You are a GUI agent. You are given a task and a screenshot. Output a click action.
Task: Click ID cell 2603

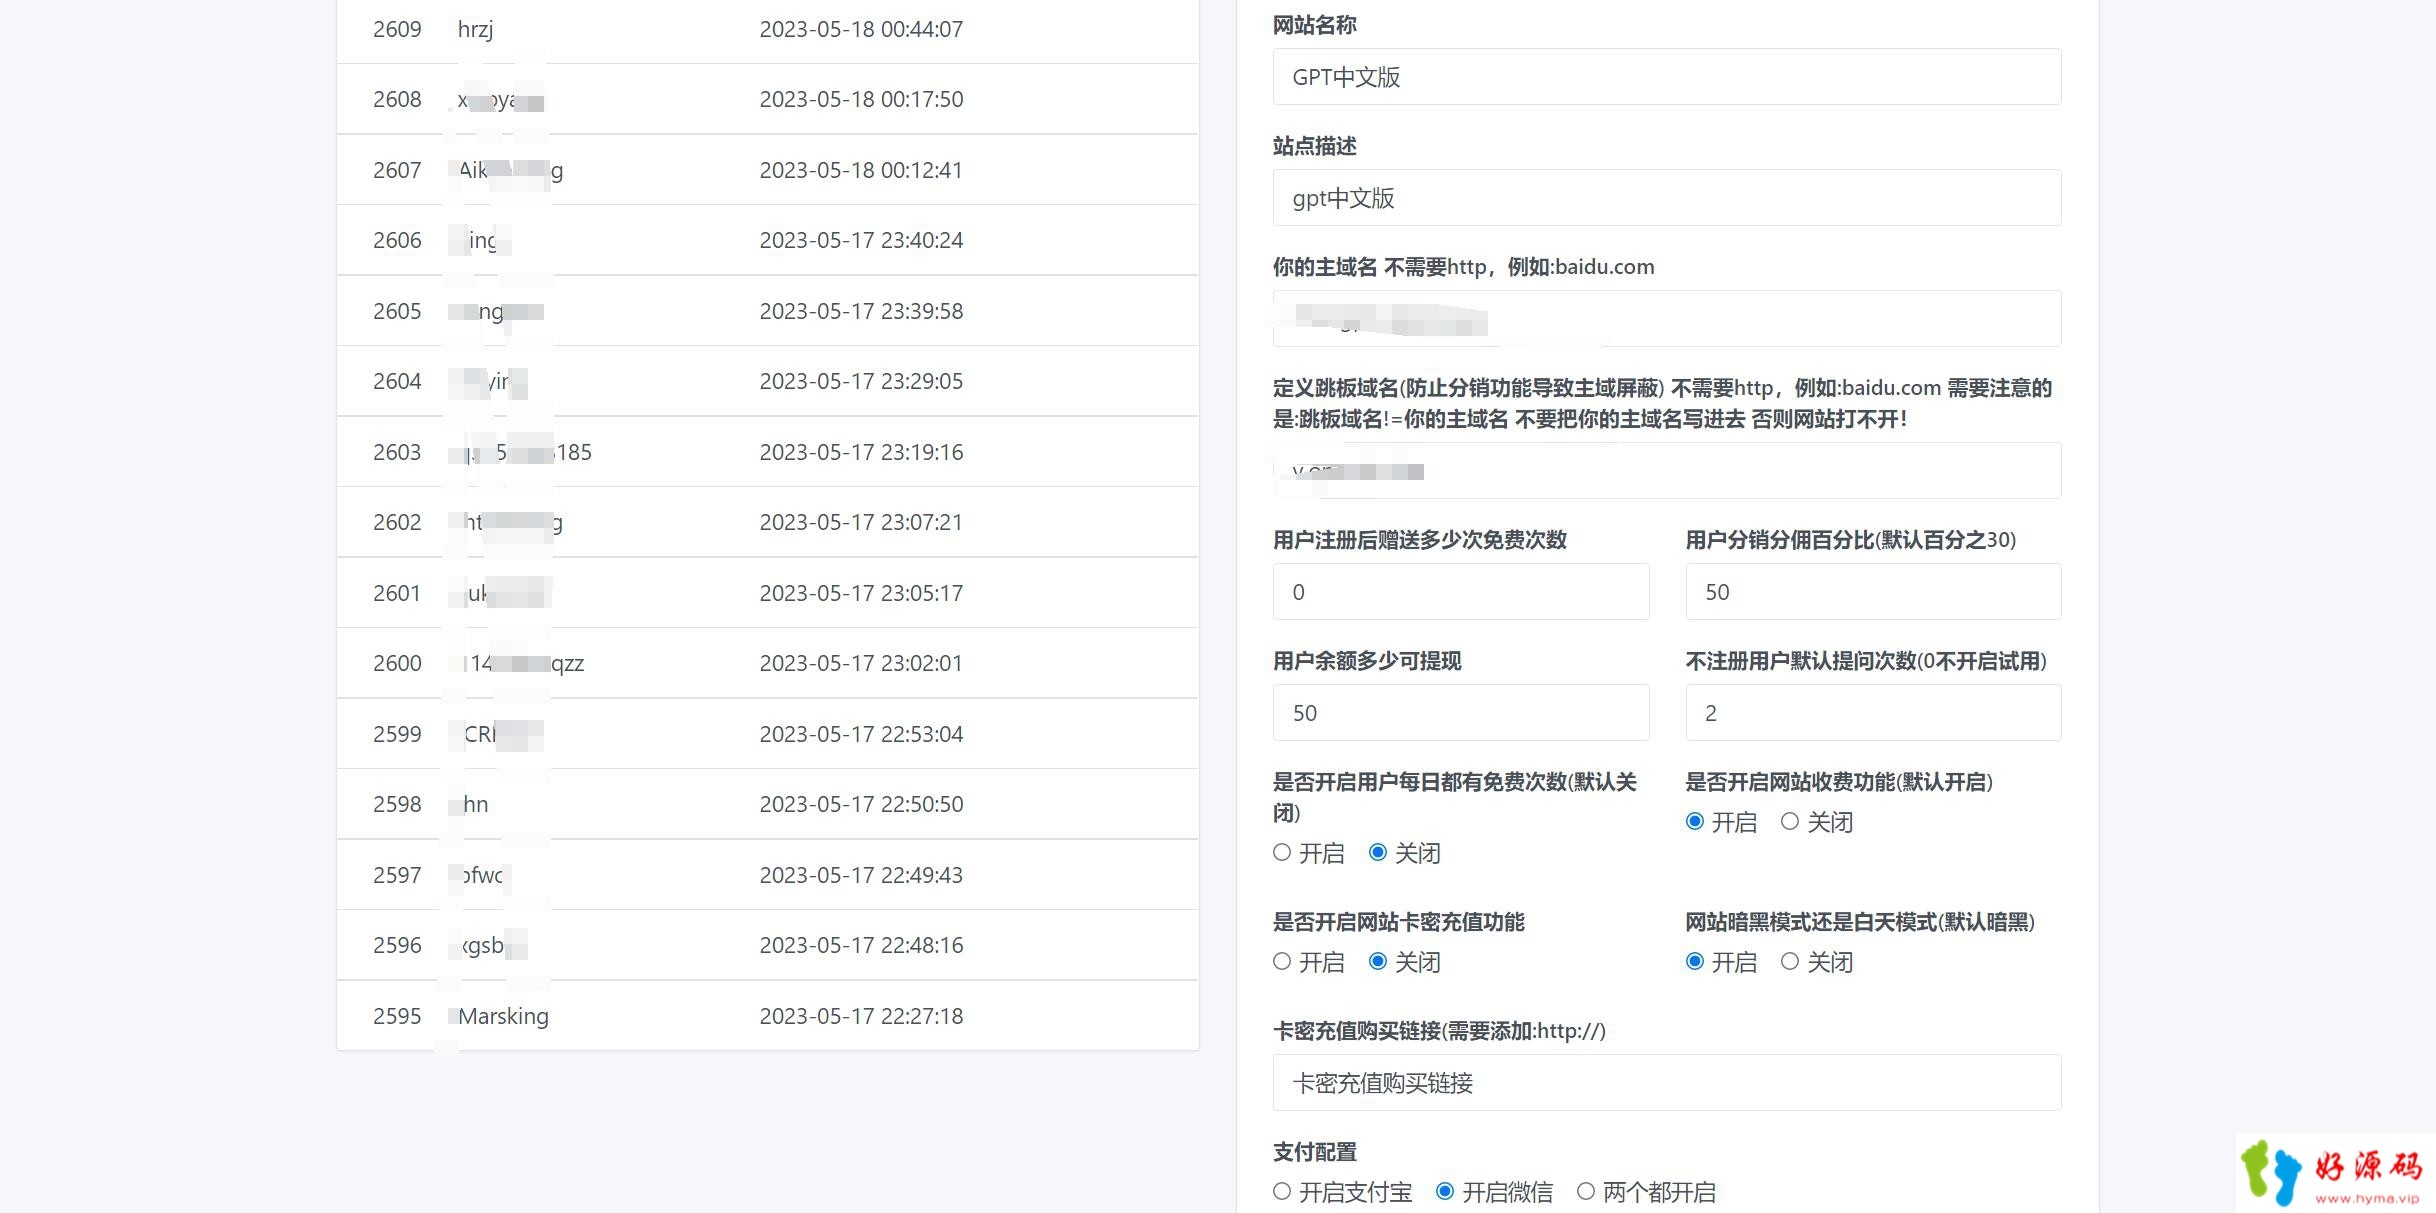397,453
